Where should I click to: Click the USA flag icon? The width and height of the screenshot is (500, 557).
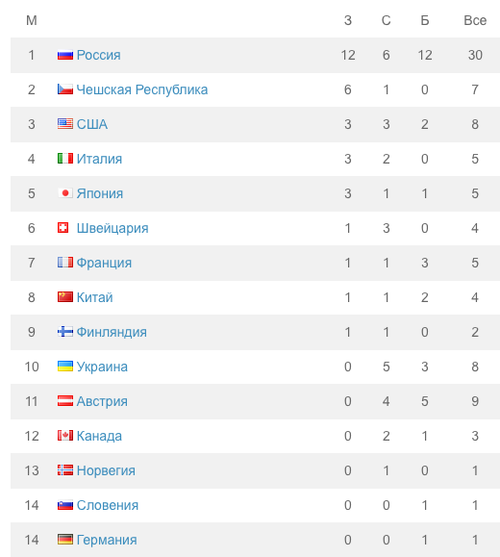click(65, 124)
